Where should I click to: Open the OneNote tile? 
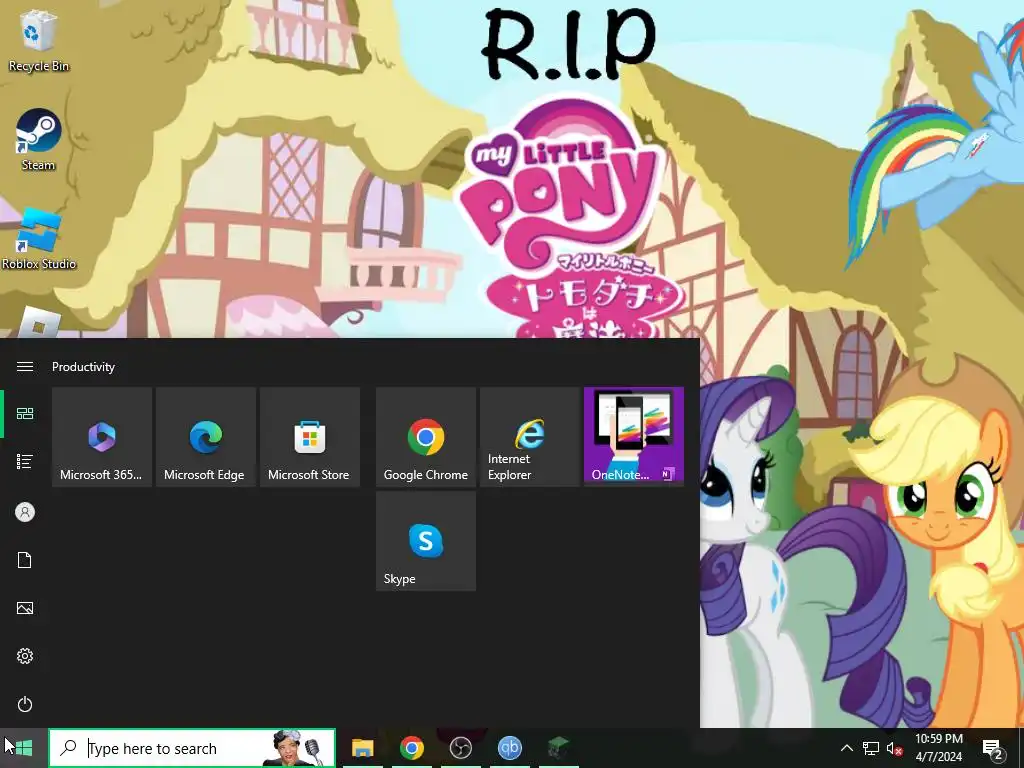coord(633,437)
